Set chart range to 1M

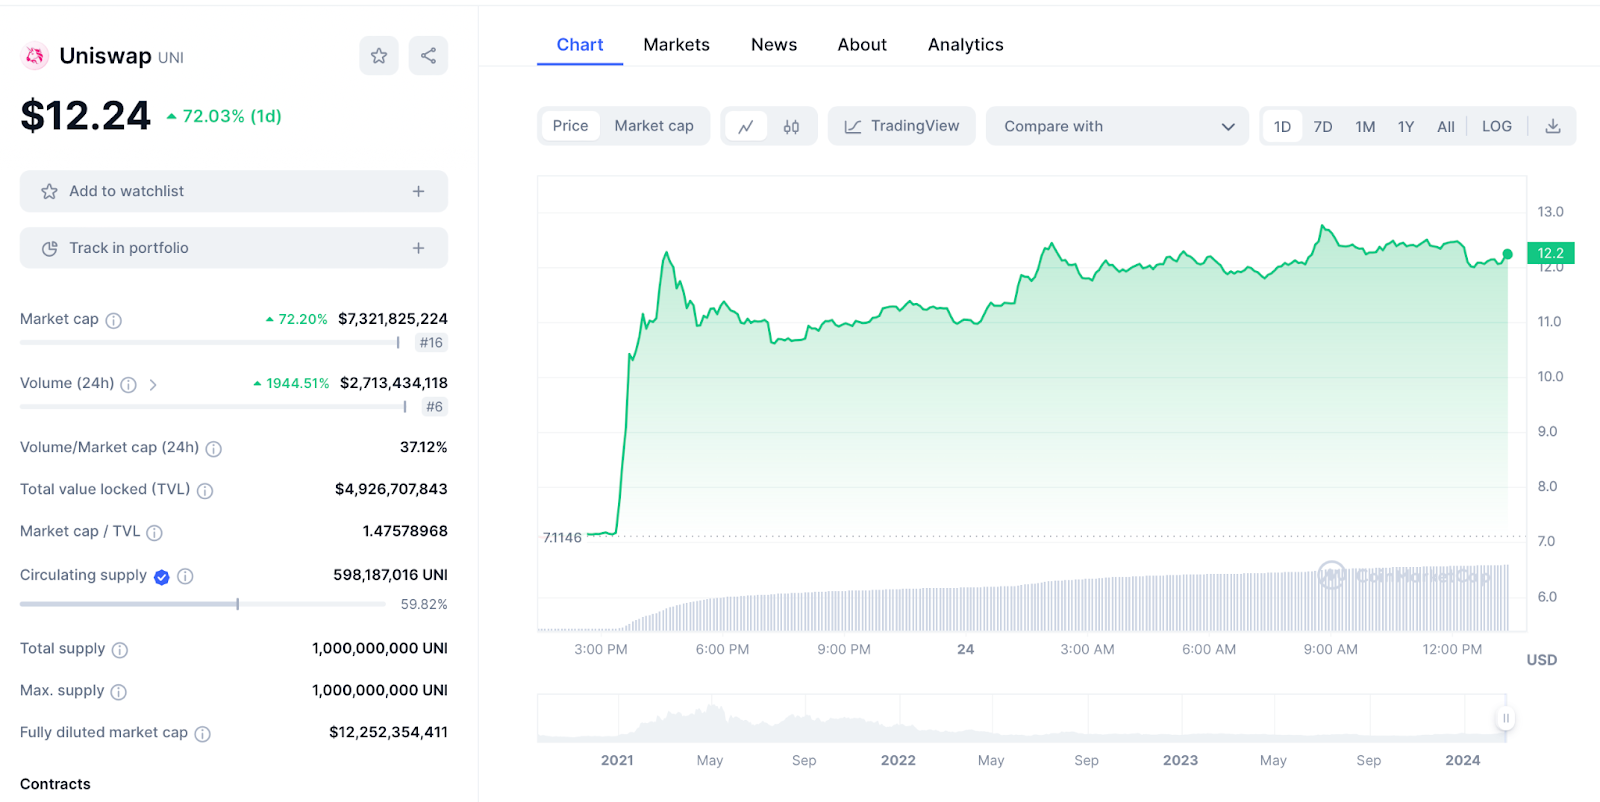[1365, 126]
